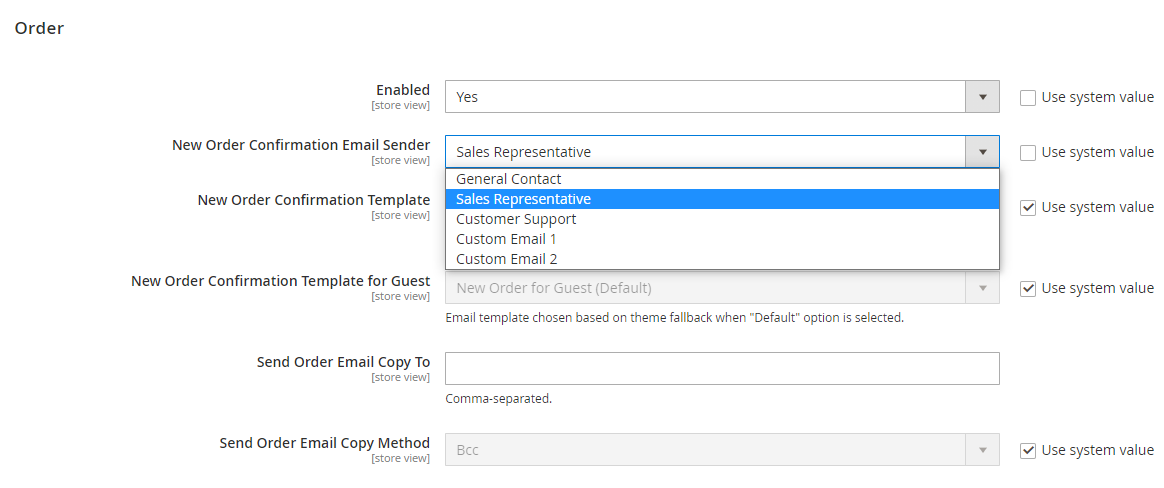Open the Enabled Yes select box

pyautogui.click(x=722, y=97)
